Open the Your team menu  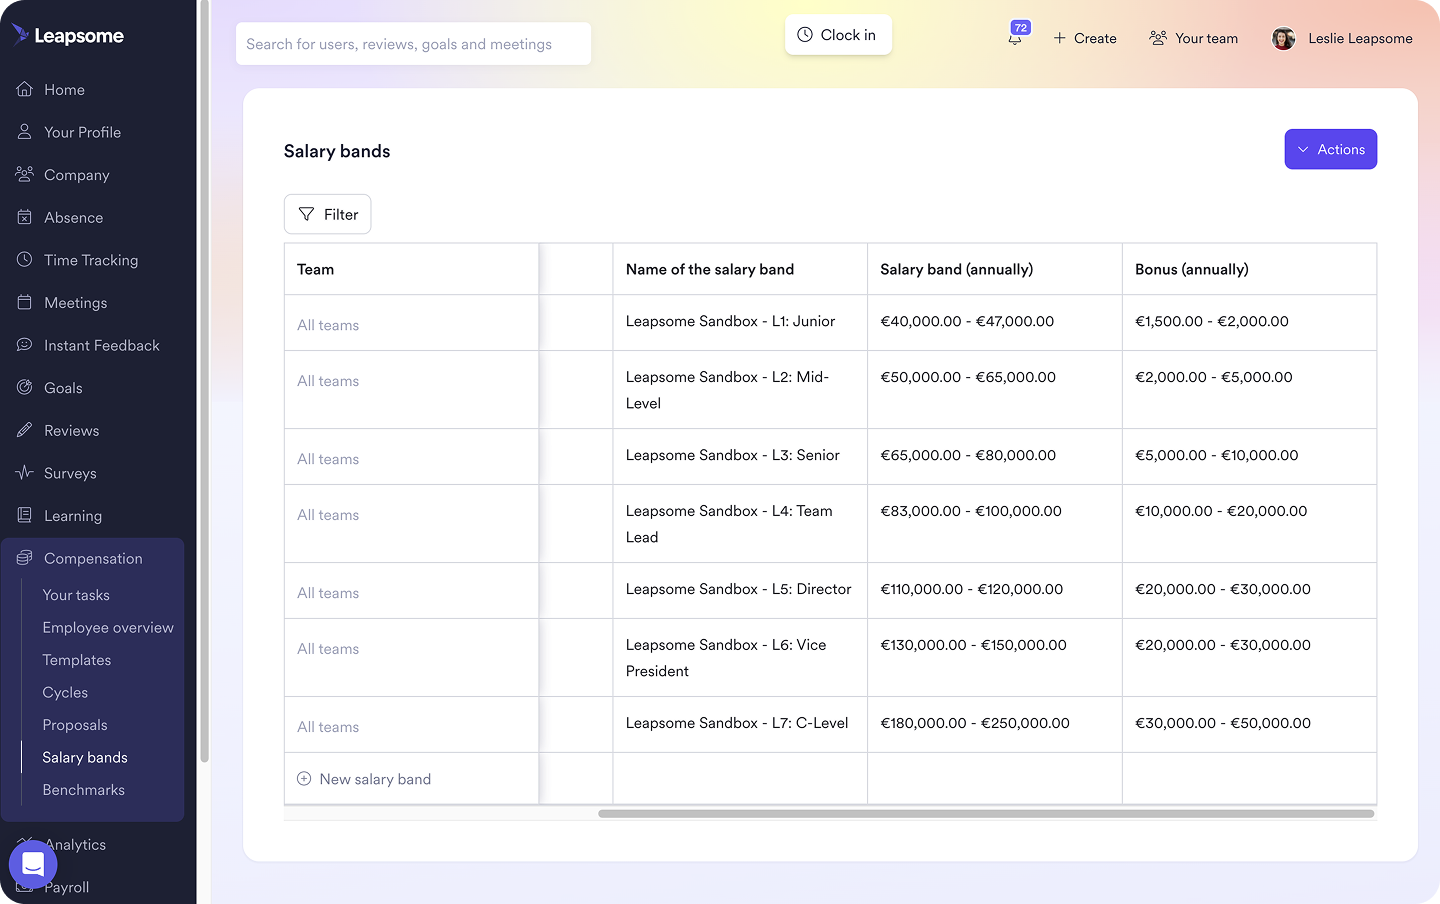tap(1193, 38)
